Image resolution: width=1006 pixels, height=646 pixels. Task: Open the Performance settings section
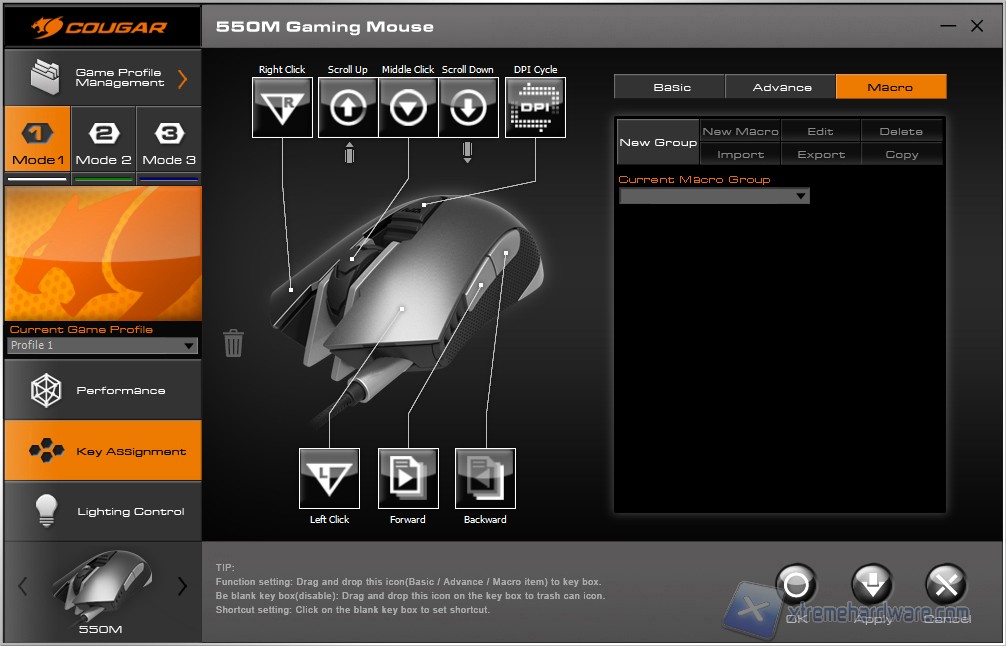[x=102, y=390]
